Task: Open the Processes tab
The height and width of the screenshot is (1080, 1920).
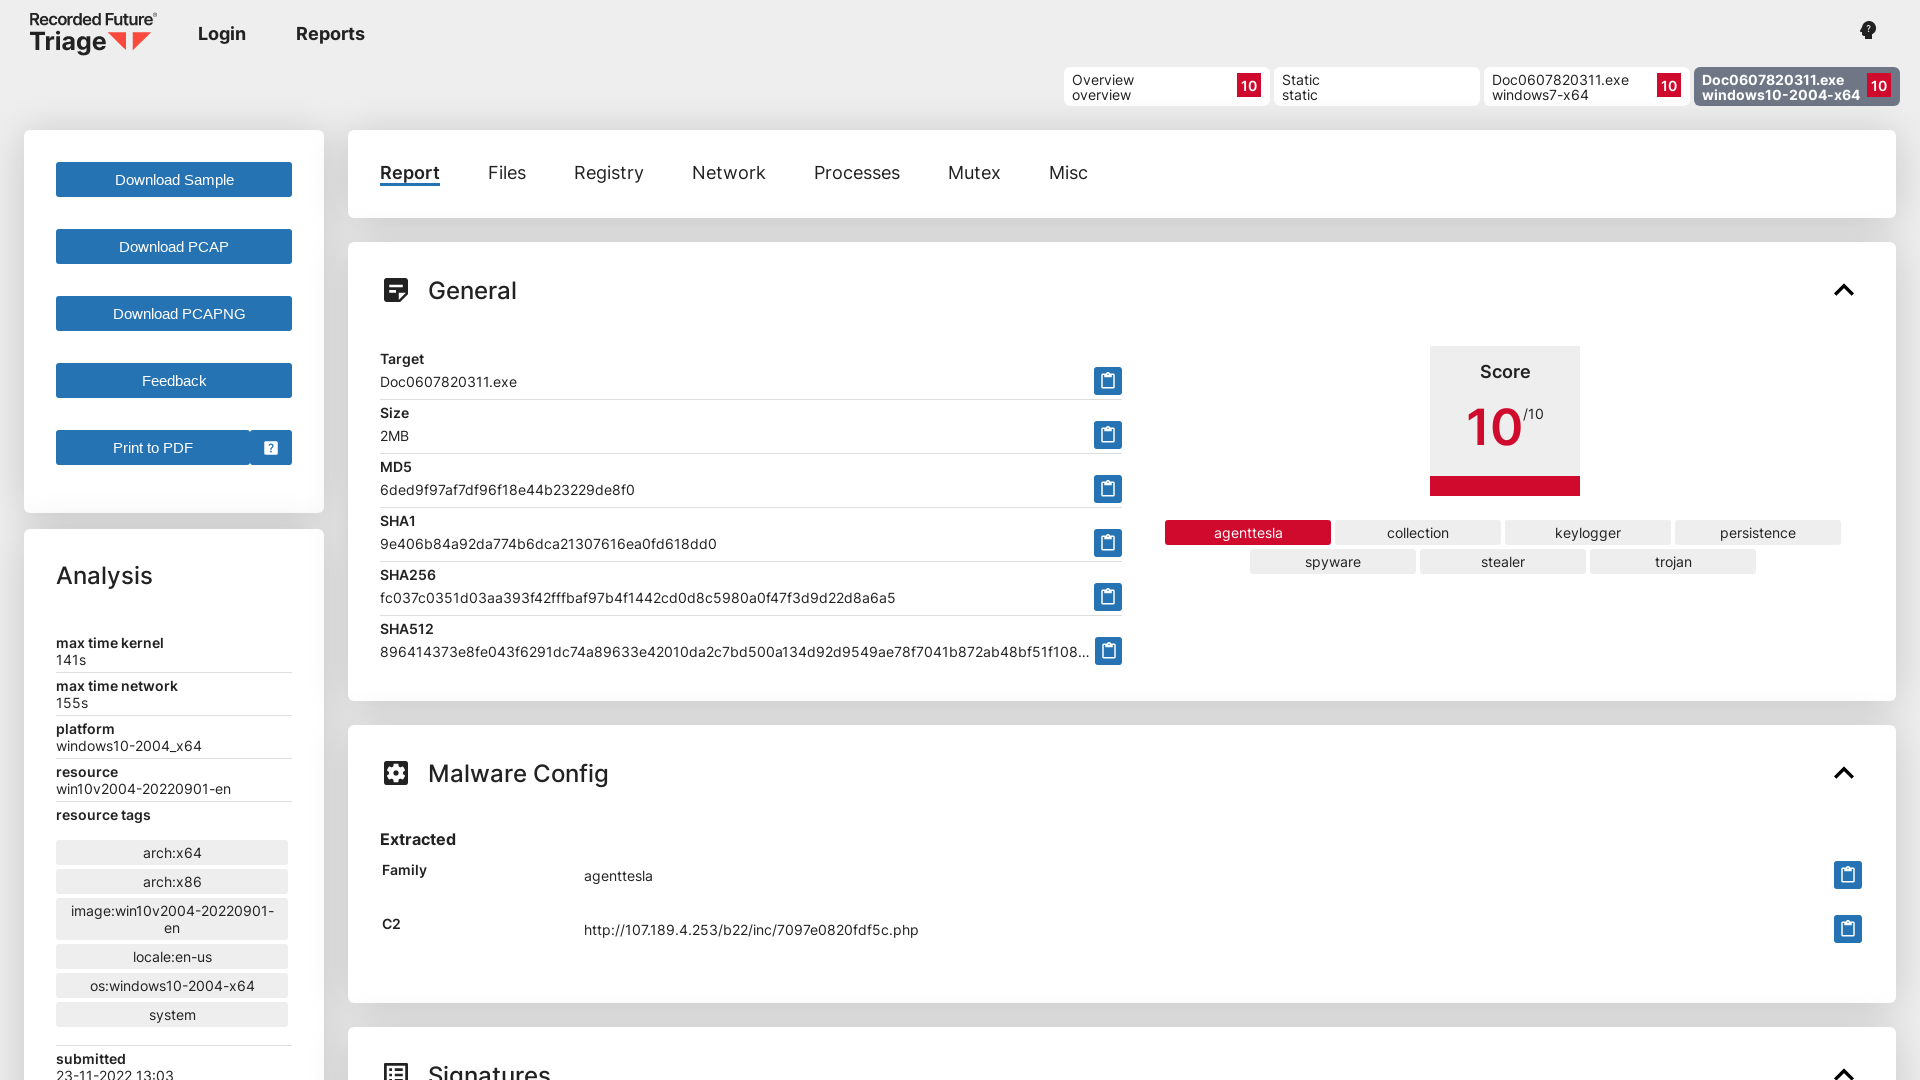Action: click(856, 172)
